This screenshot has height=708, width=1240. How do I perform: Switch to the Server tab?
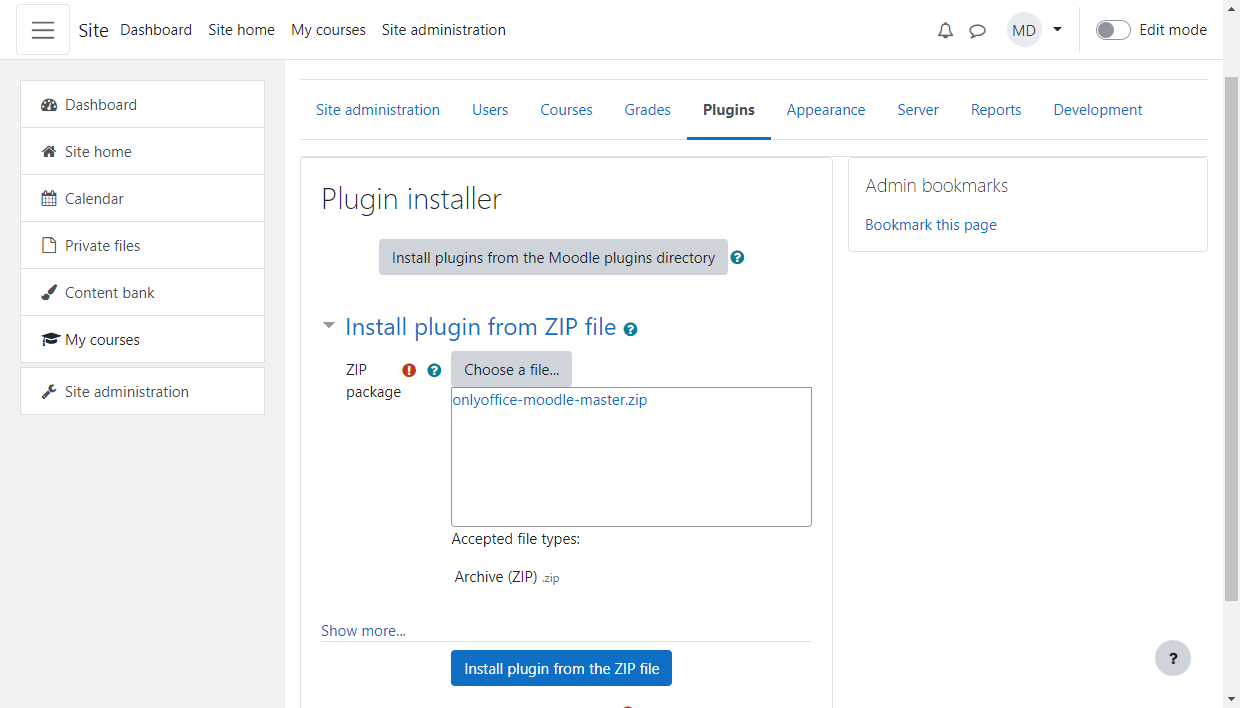pyautogui.click(x=918, y=110)
